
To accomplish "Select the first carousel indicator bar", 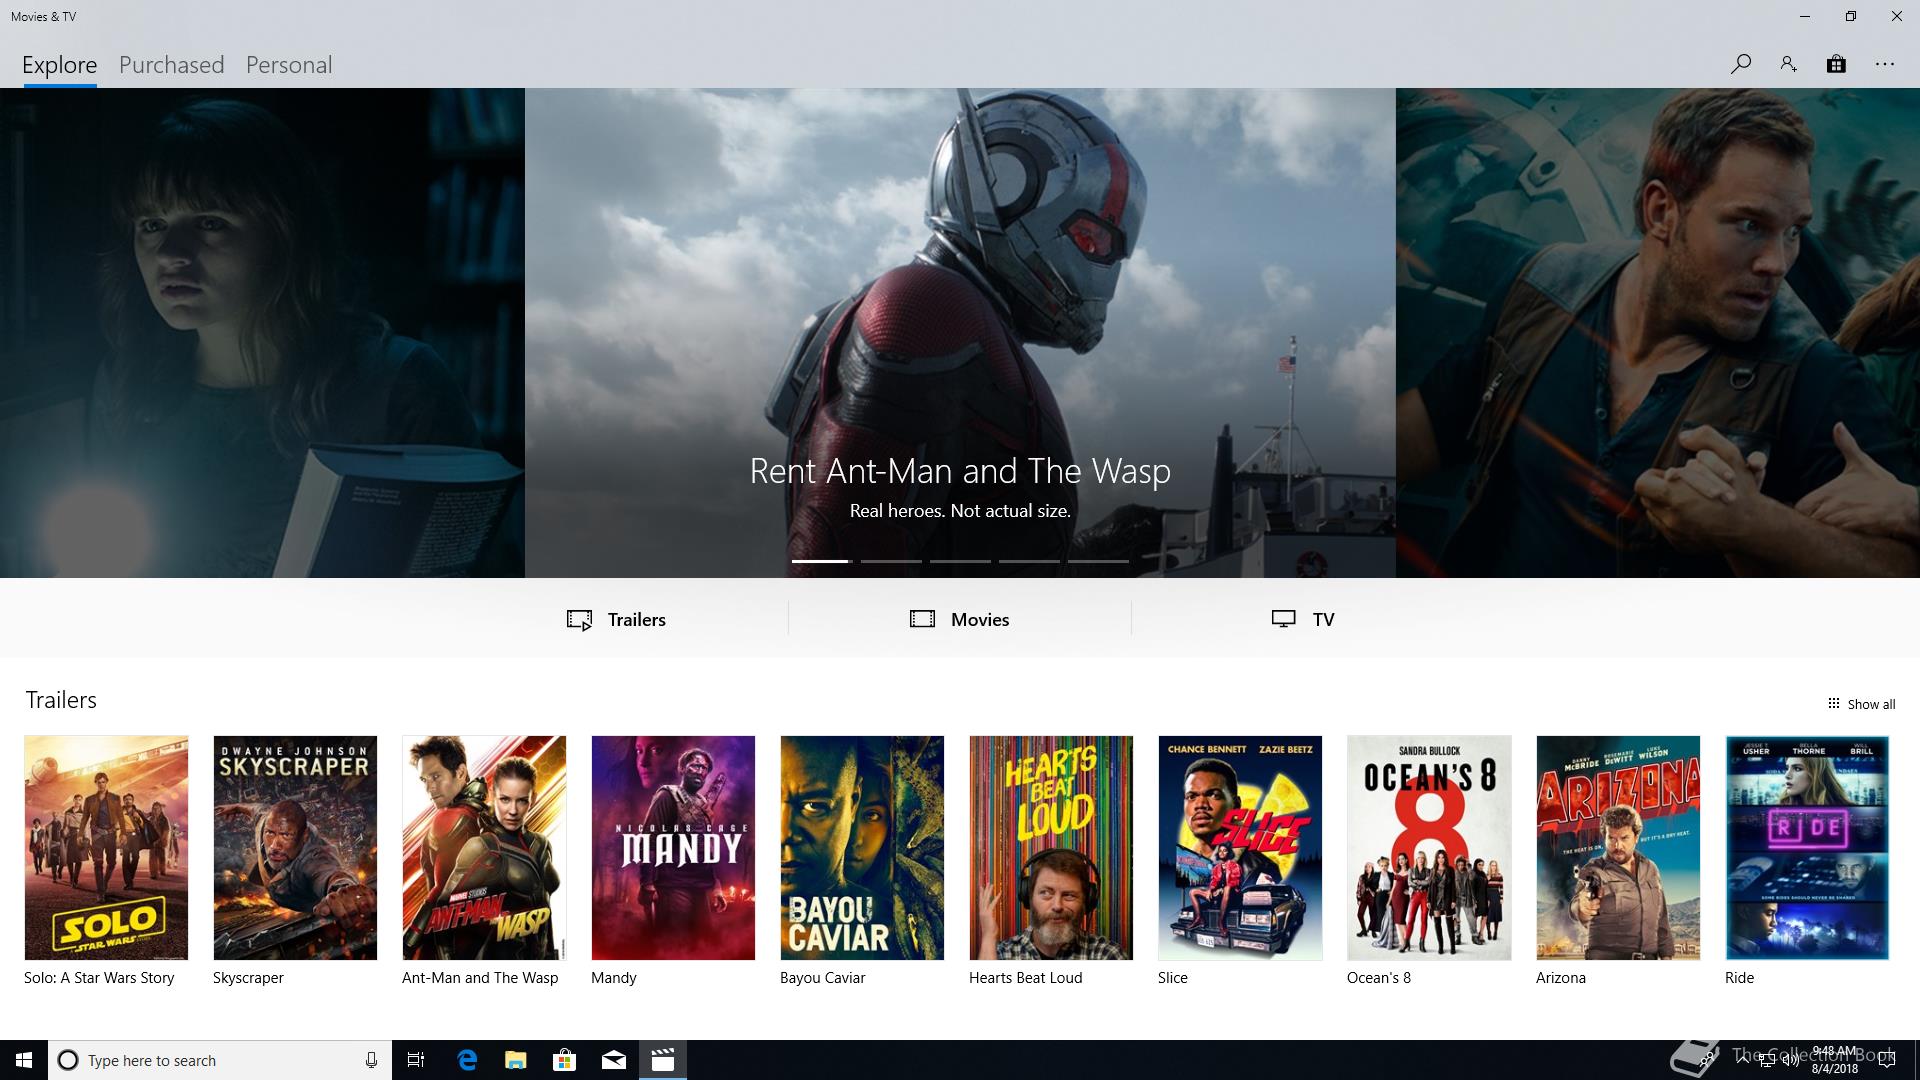I will [x=820, y=561].
